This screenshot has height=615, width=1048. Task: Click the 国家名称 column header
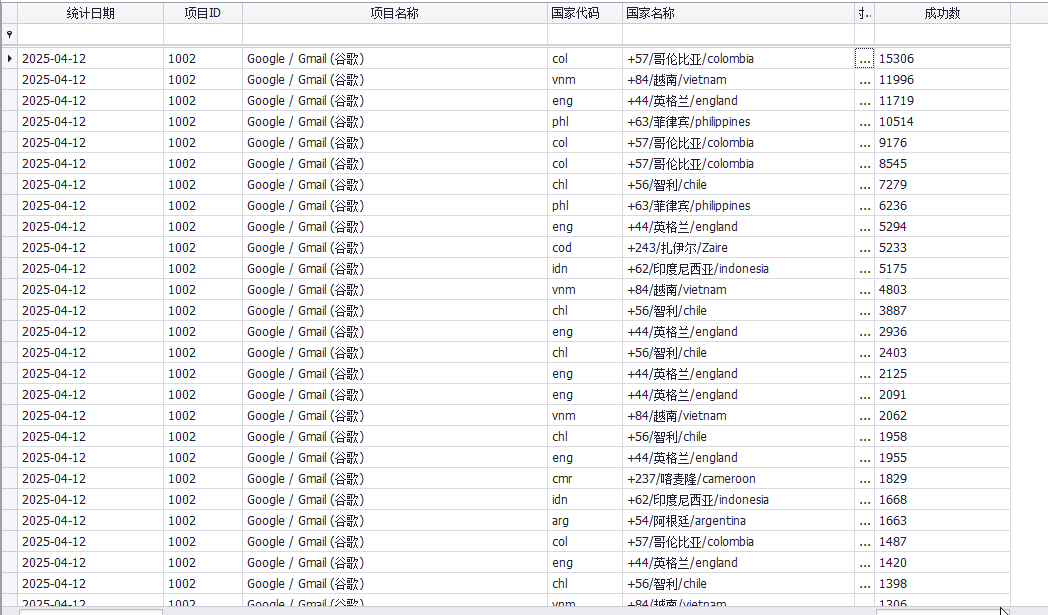pos(738,13)
